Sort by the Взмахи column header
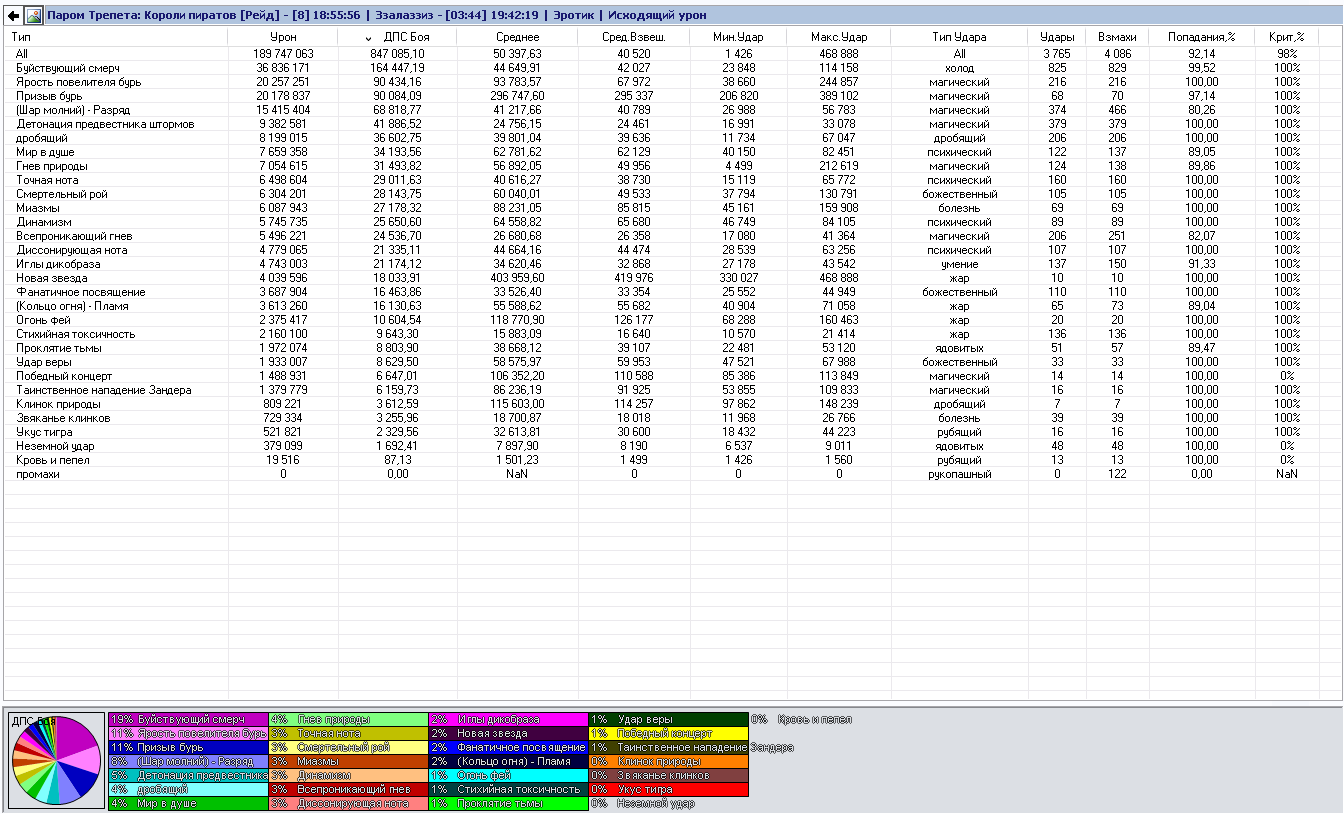The height and width of the screenshot is (814, 1344). point(1116,37)
